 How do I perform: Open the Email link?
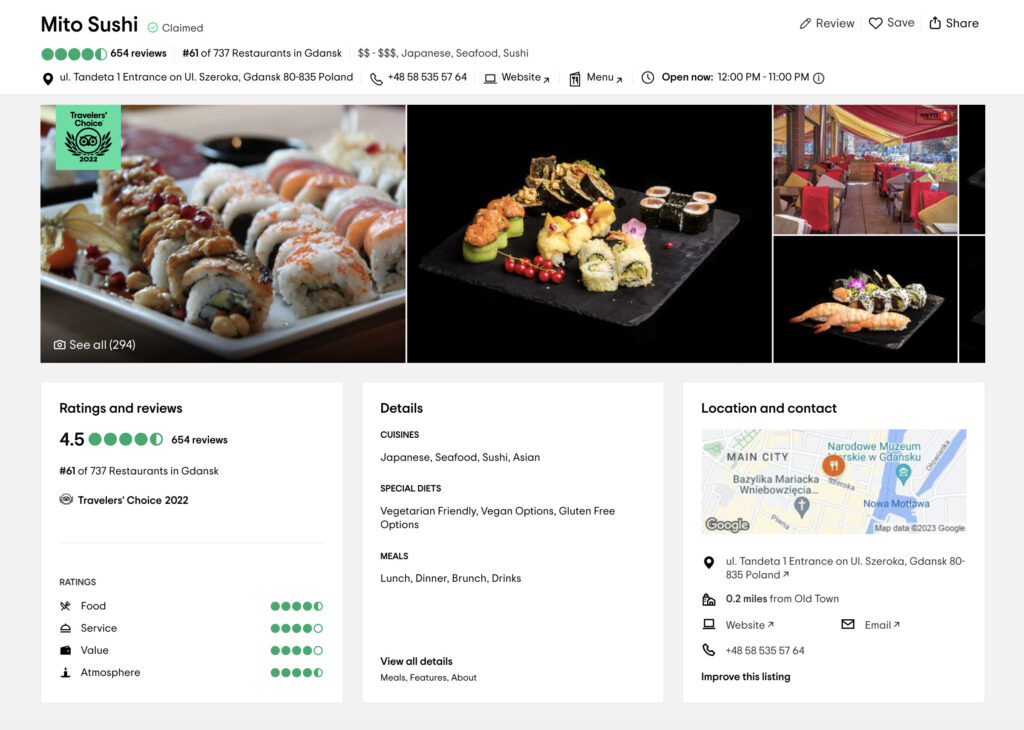pyautogui.click(x=882, y=625)
